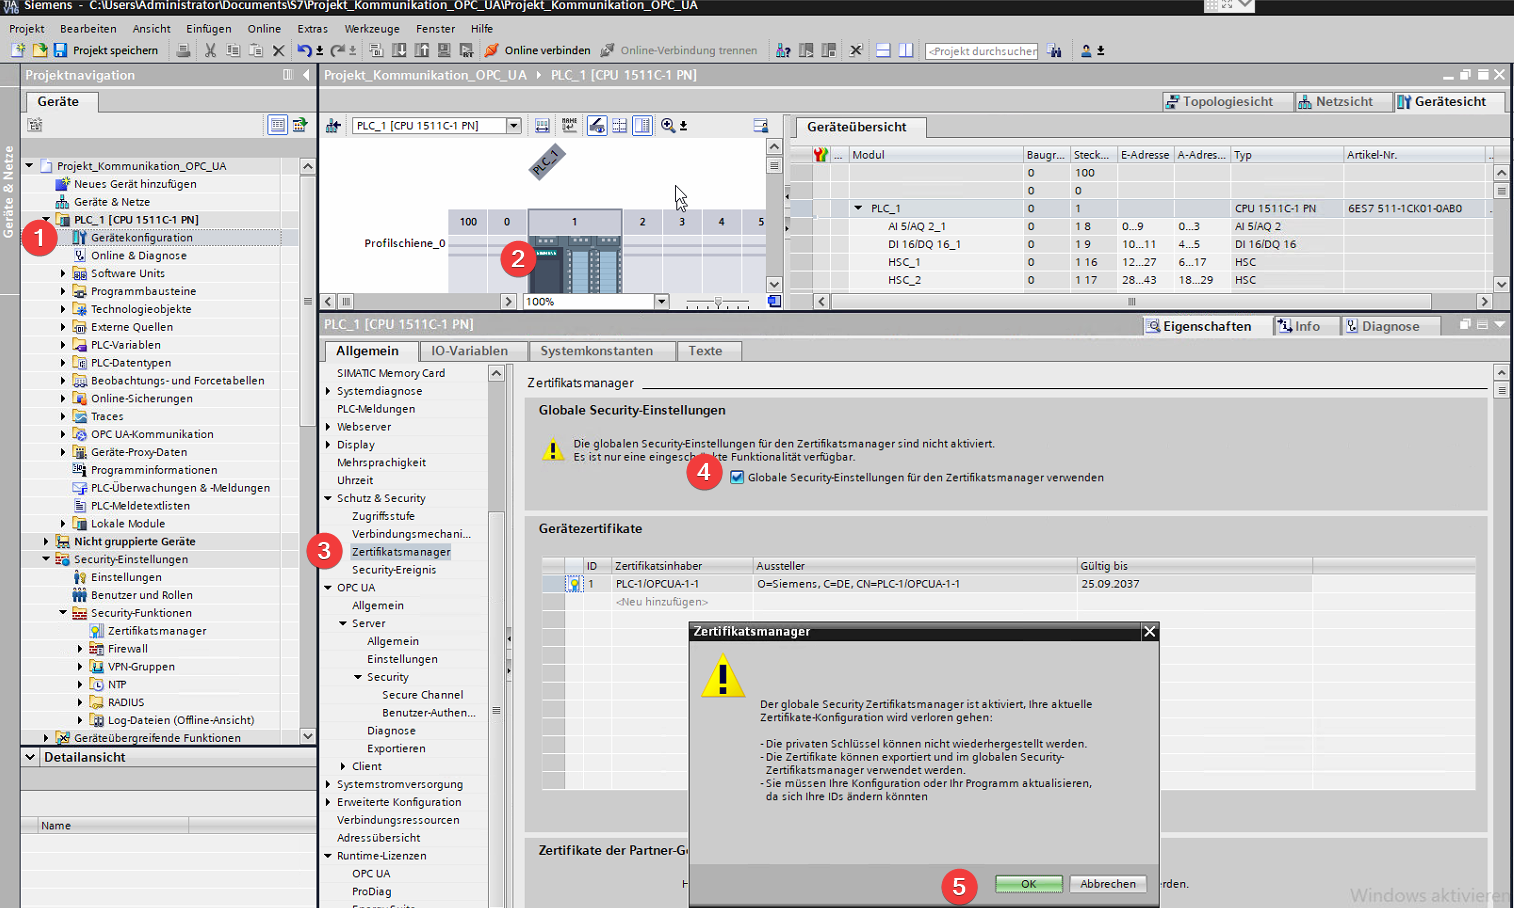1514x908 pixels.
Task: Click the open project toolbar icon
Action: pos(39,50)
